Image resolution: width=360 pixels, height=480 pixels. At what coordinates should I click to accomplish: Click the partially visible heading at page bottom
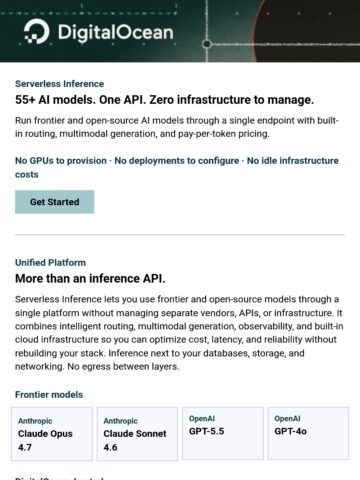[59, 478]
